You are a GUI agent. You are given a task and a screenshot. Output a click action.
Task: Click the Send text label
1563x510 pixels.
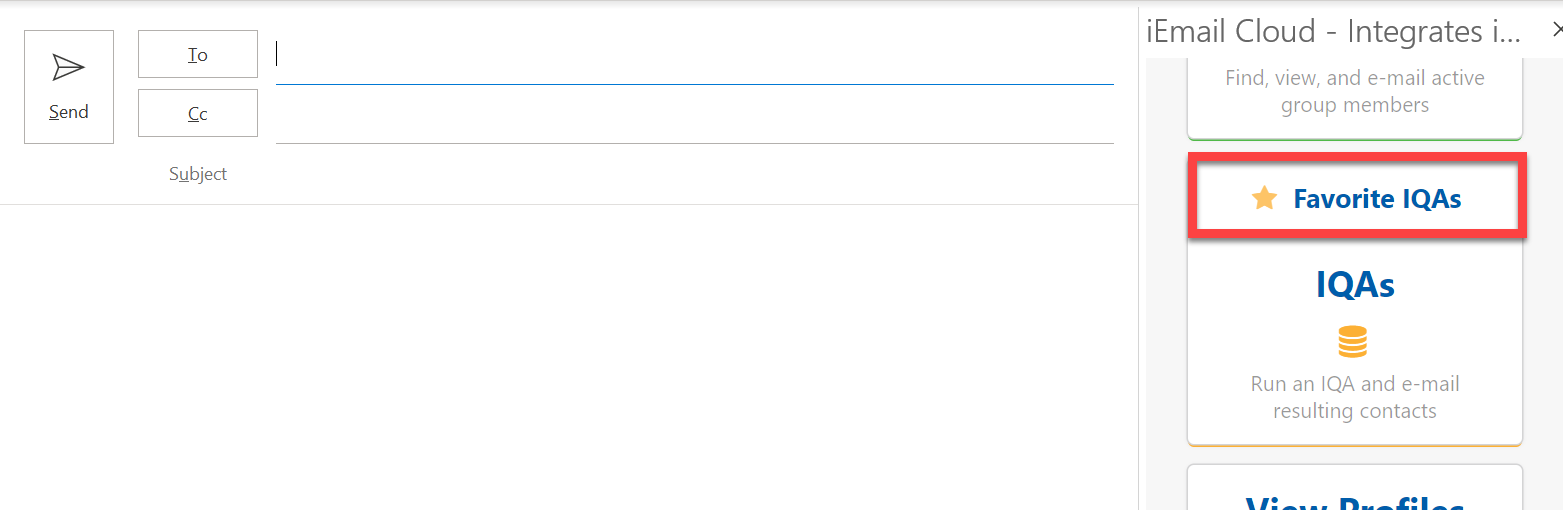pyautogui.click(x=68, y=112)
